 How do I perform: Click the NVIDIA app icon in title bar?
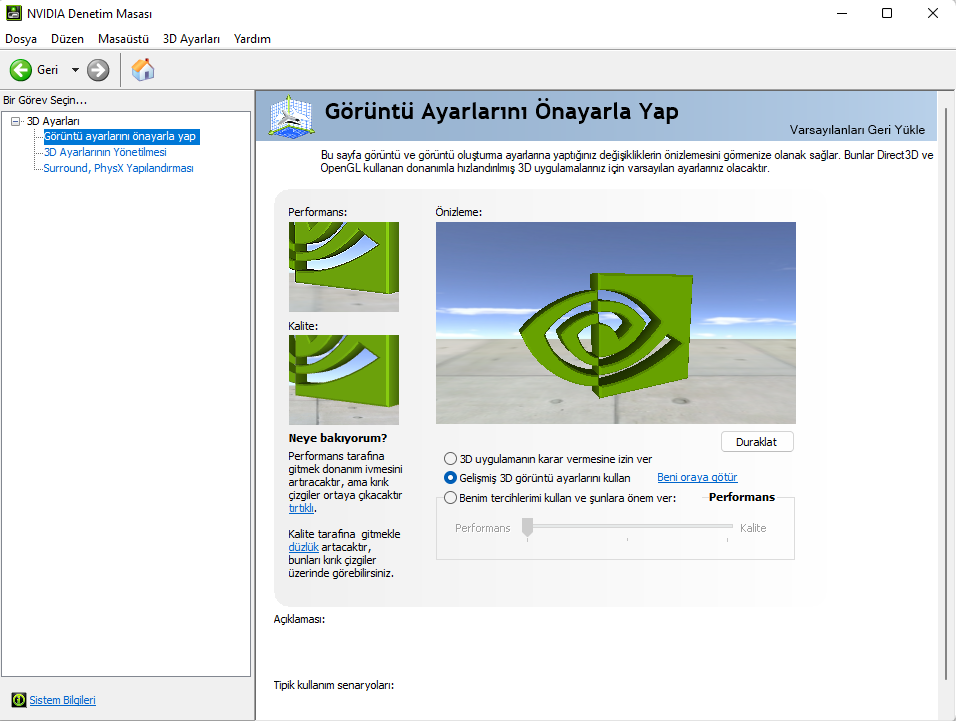coord(13,13)
